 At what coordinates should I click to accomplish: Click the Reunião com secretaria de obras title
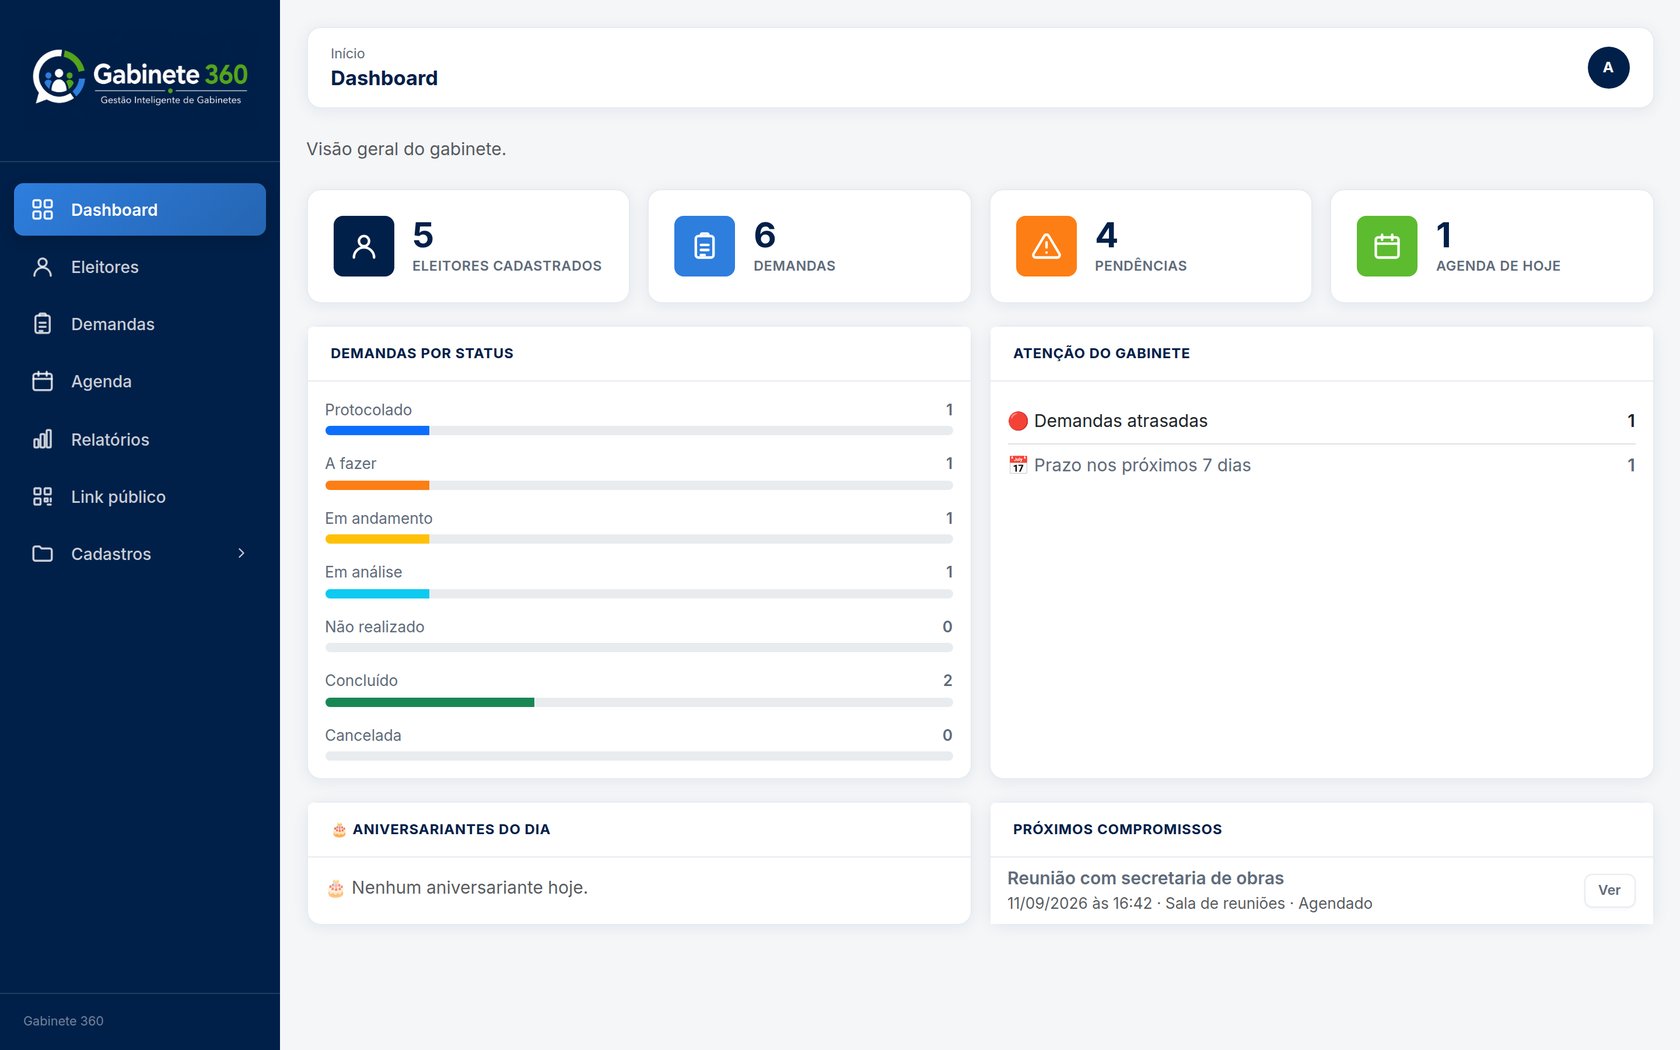coord(1145,878)
